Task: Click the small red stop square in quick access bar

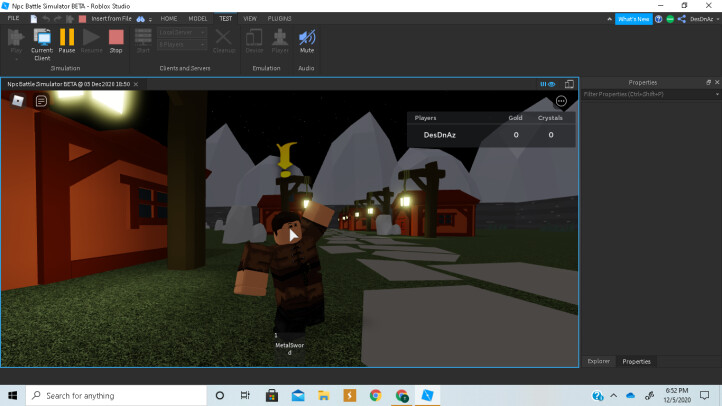Action: coord(82,19)
